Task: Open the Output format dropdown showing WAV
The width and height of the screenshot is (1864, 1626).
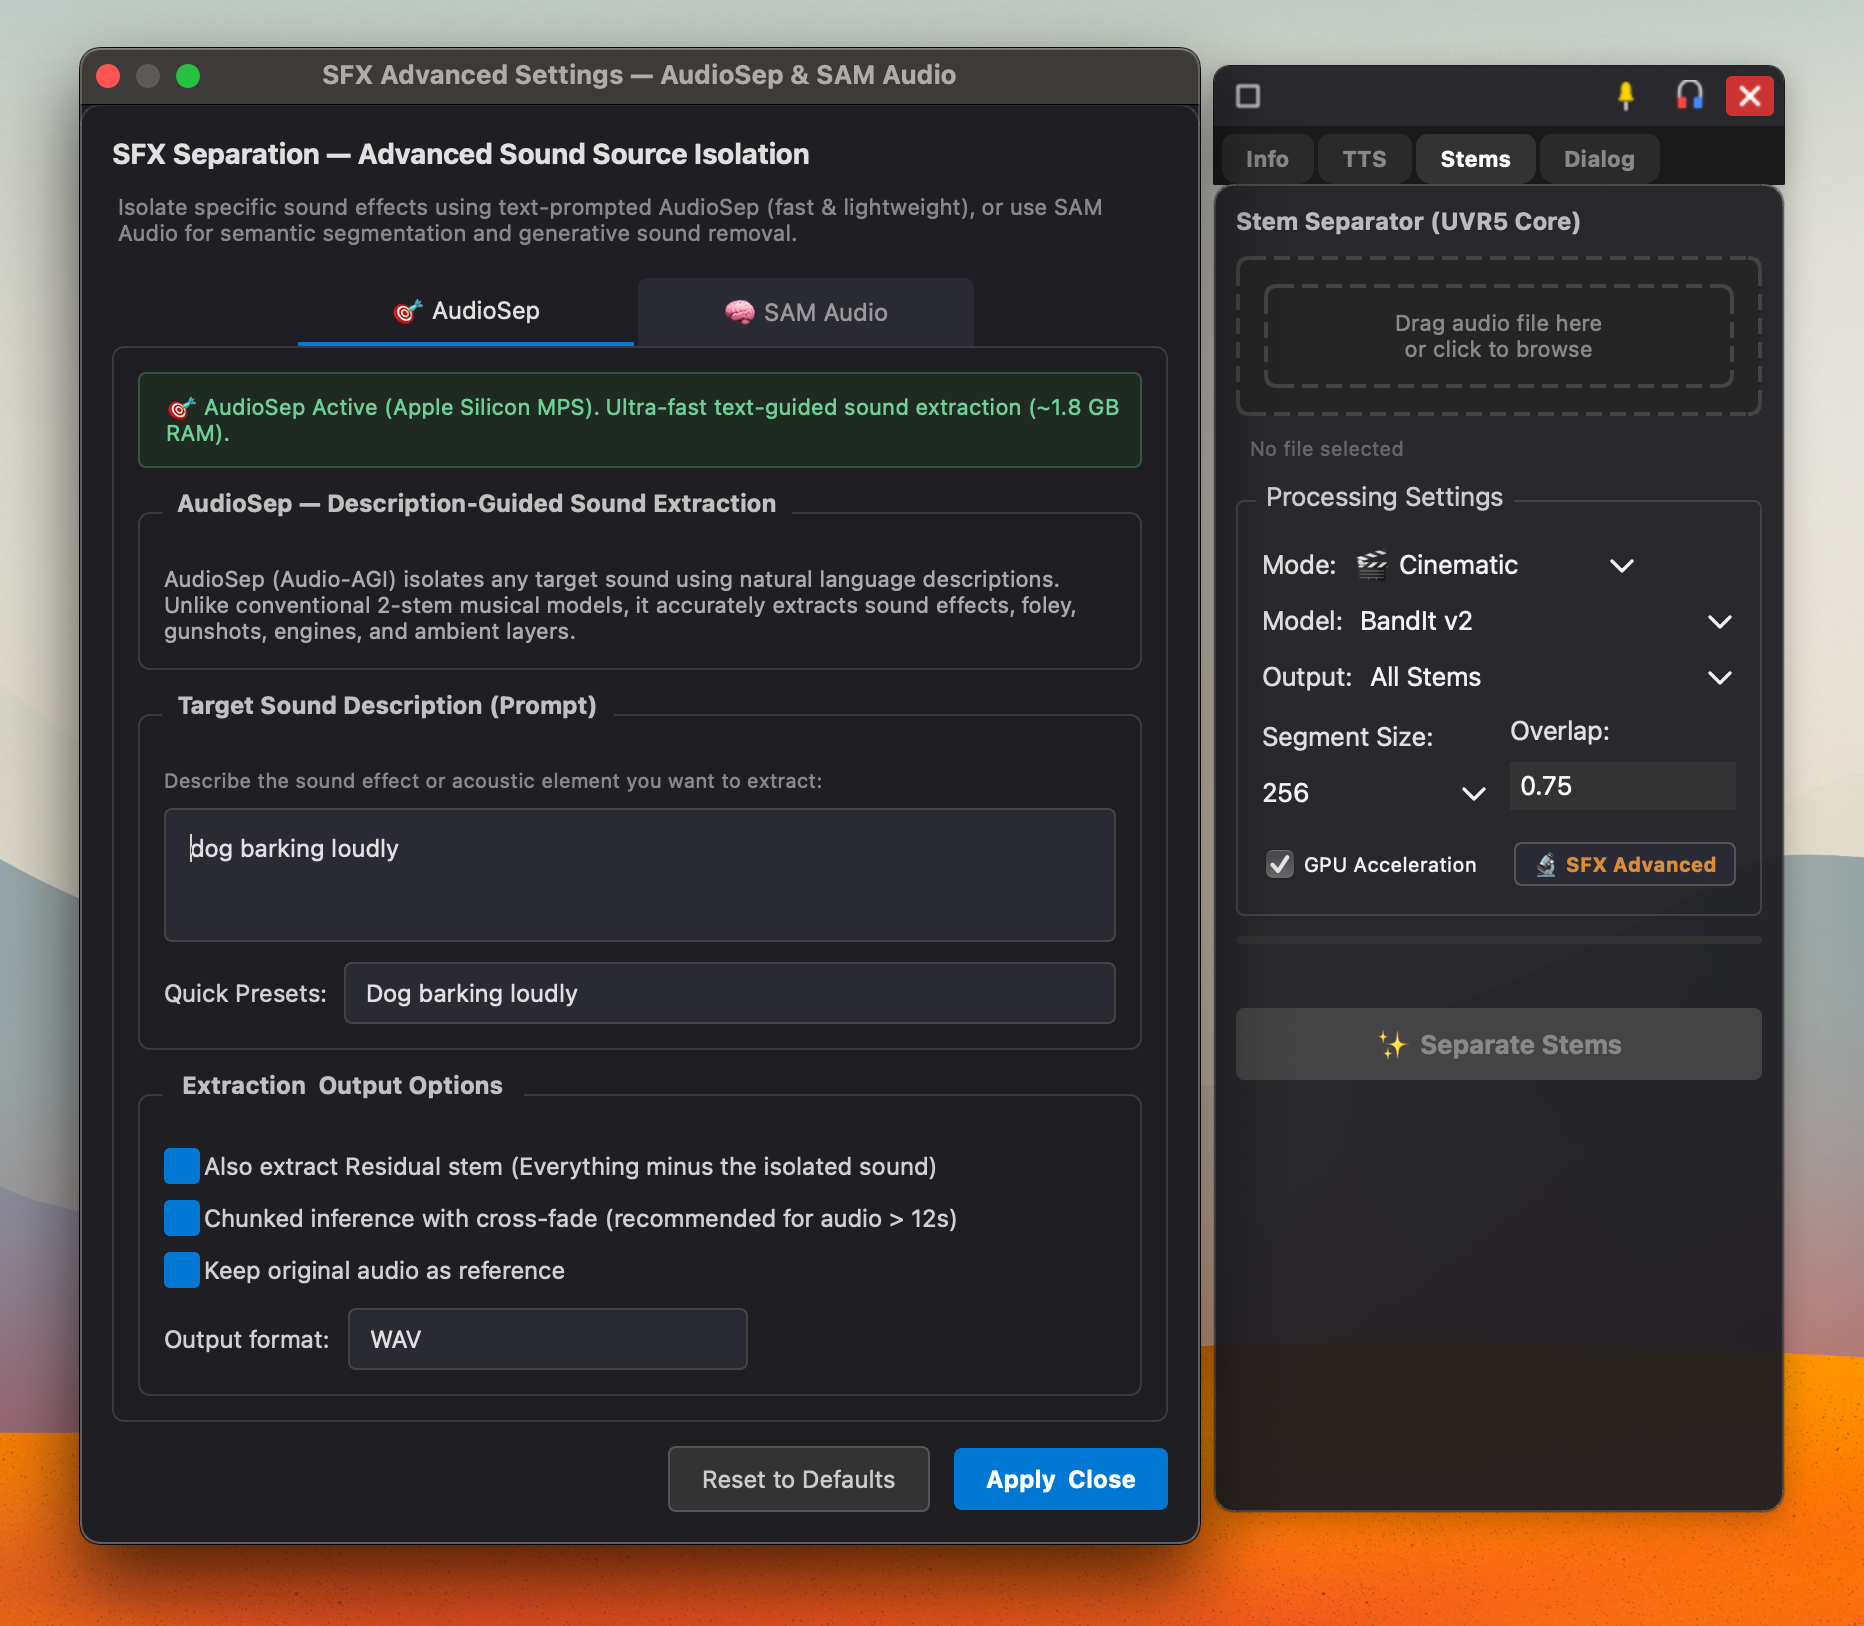Action: tap(548, 1339)
